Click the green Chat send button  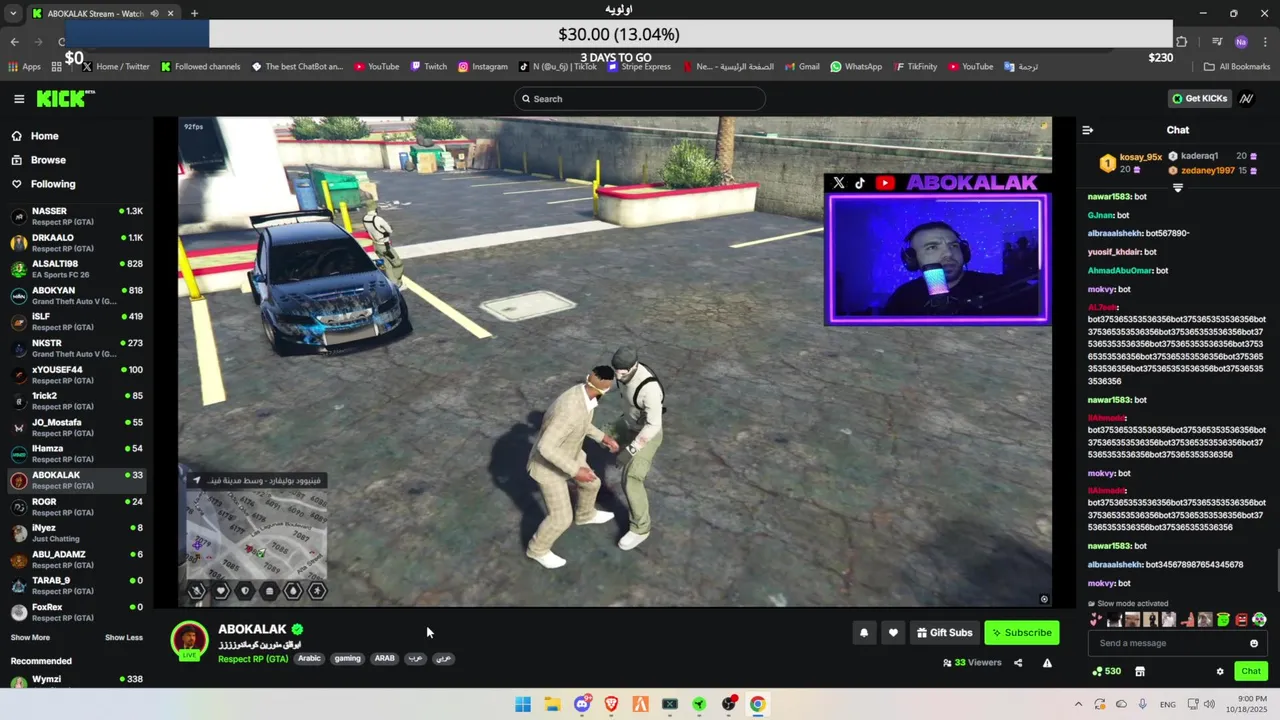(1251, 672)
